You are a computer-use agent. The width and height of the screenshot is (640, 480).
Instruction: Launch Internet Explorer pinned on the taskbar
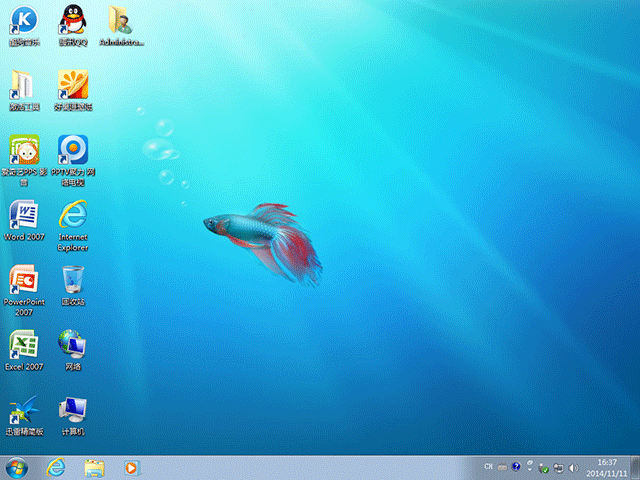pyautogui.click(x=57, y=467)
